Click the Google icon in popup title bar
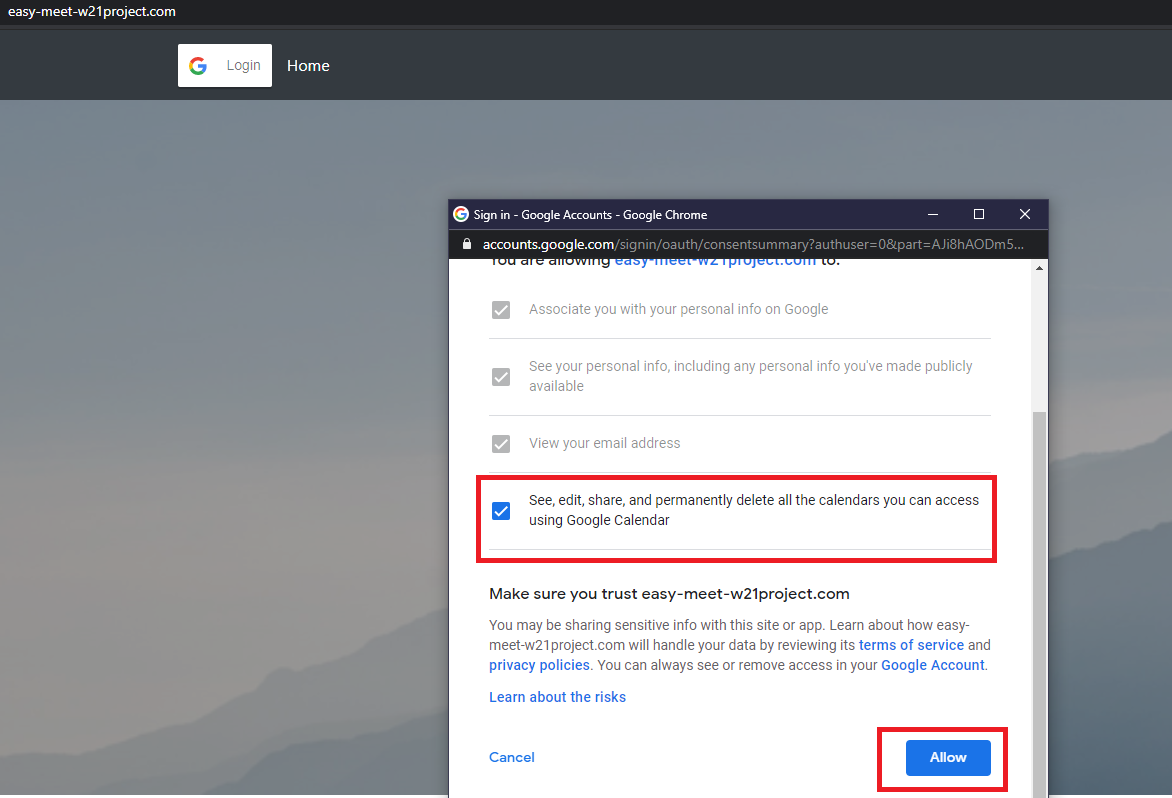1172x798 pixels. 461,214
